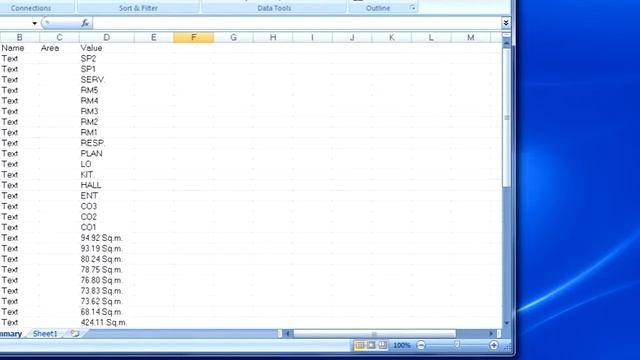
Task: Switch to Normal view in status bar
Action: pos(360,345)
